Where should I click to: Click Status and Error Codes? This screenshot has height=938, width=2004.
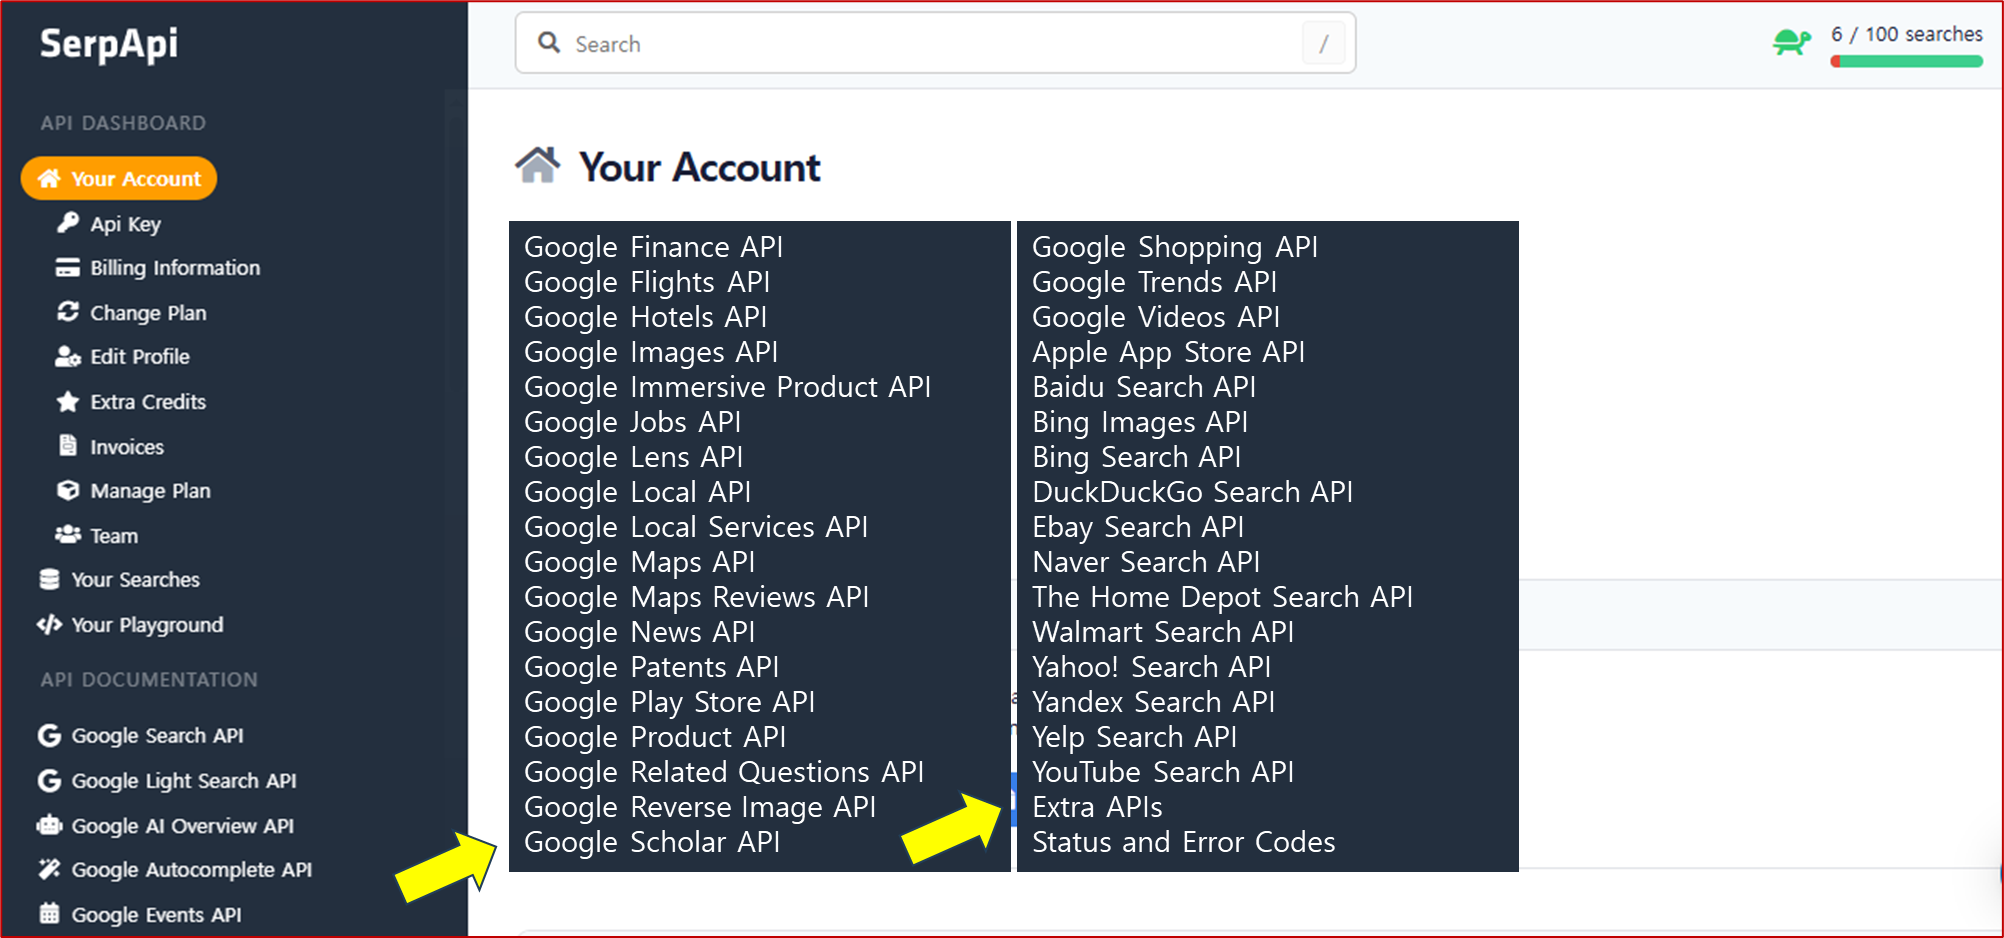(x=1184, y=842)
